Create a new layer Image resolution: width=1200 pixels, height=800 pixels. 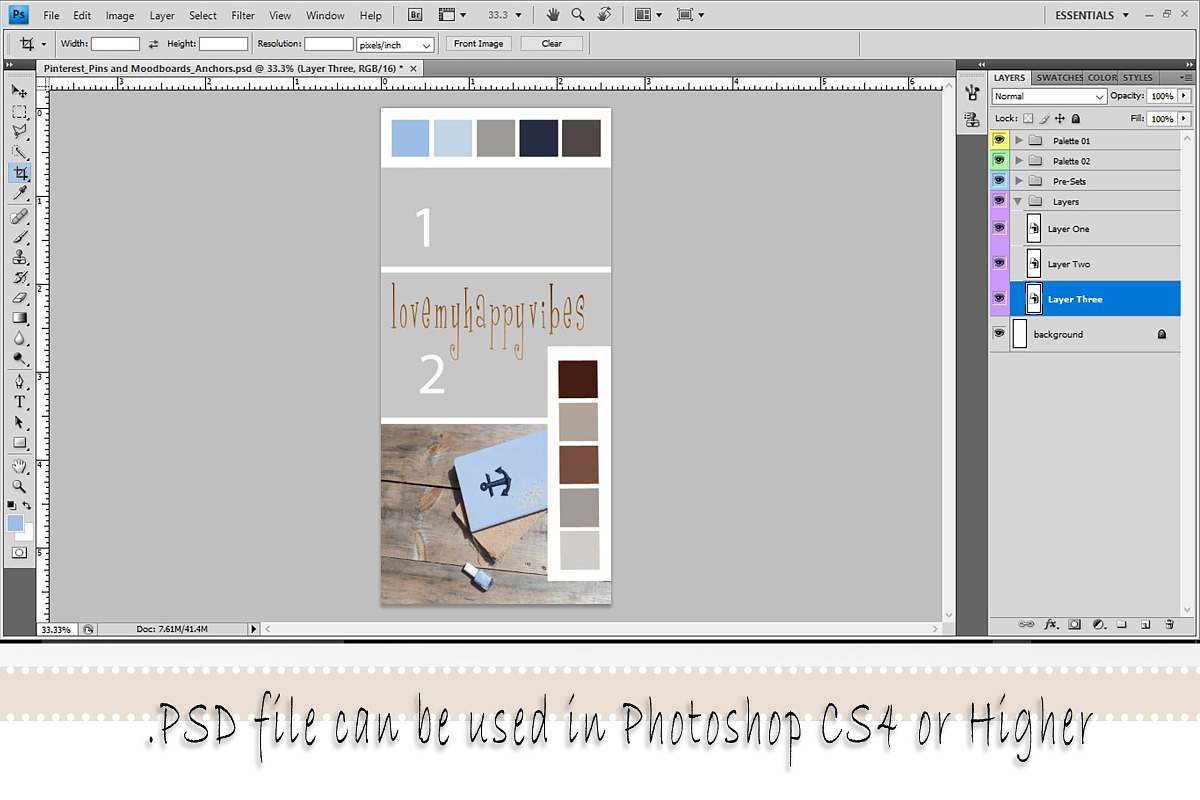1146,624
